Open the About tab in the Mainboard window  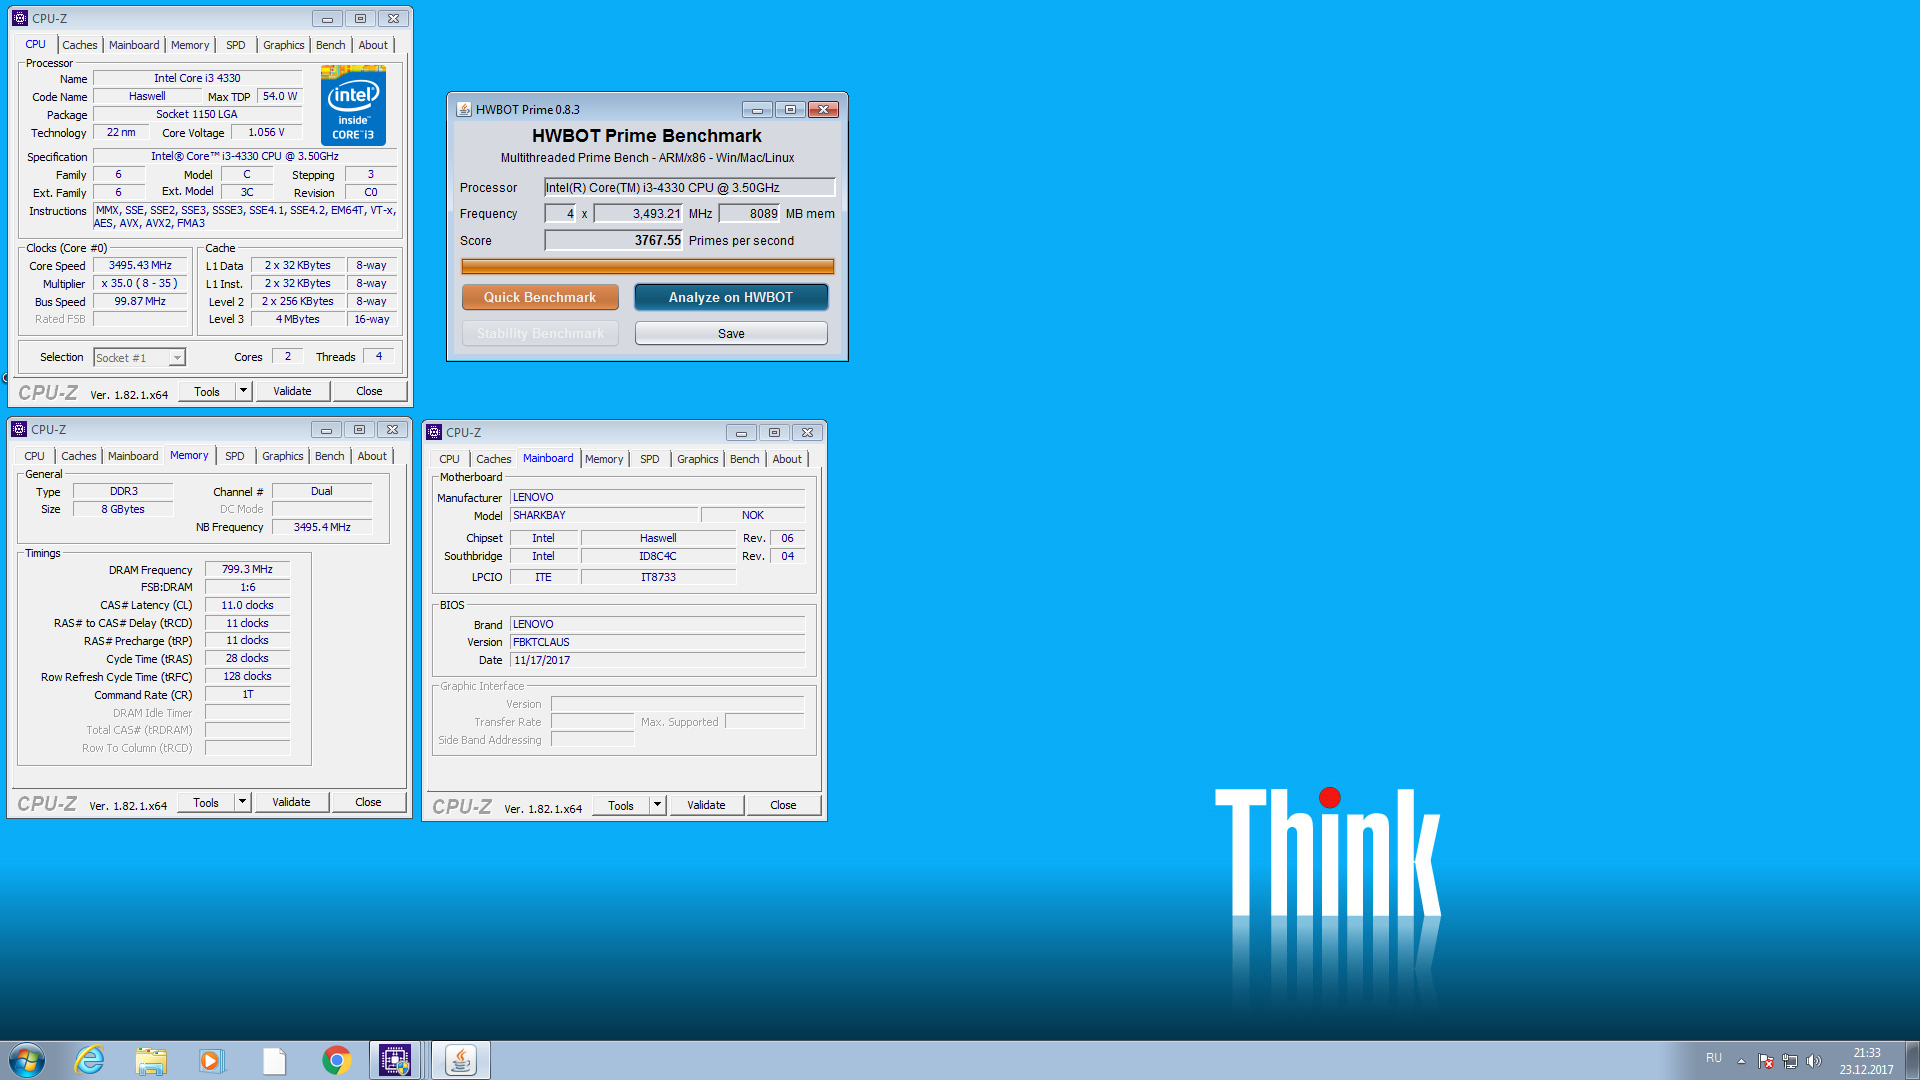[787, 459]
